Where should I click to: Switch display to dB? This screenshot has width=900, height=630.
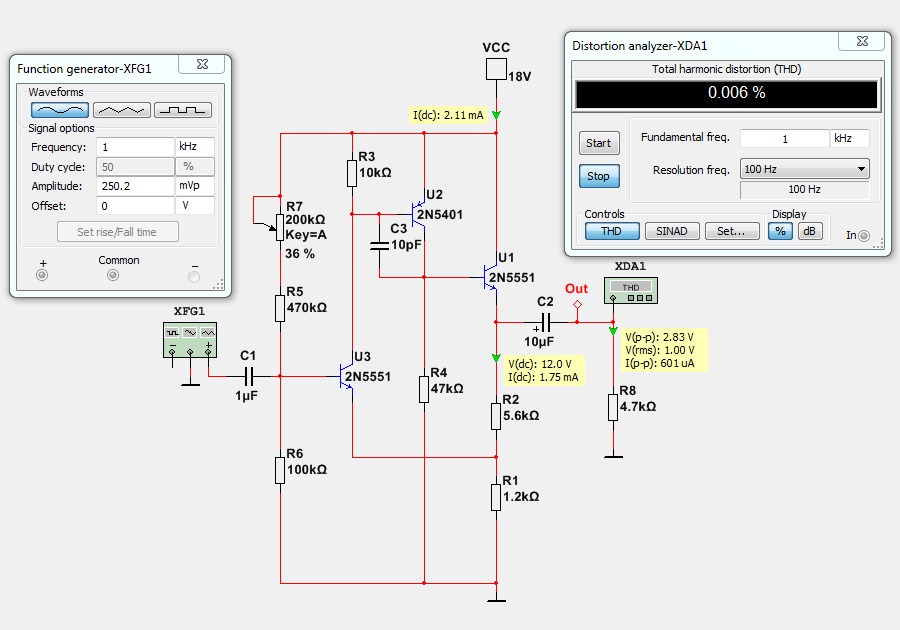pyautogui.click(x=810, y=231)
